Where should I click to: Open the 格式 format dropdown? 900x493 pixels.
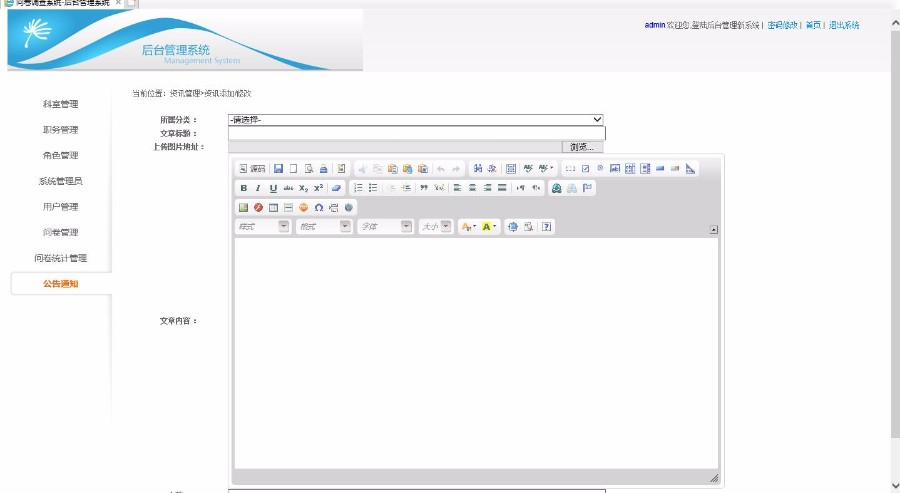pos(324,227)
